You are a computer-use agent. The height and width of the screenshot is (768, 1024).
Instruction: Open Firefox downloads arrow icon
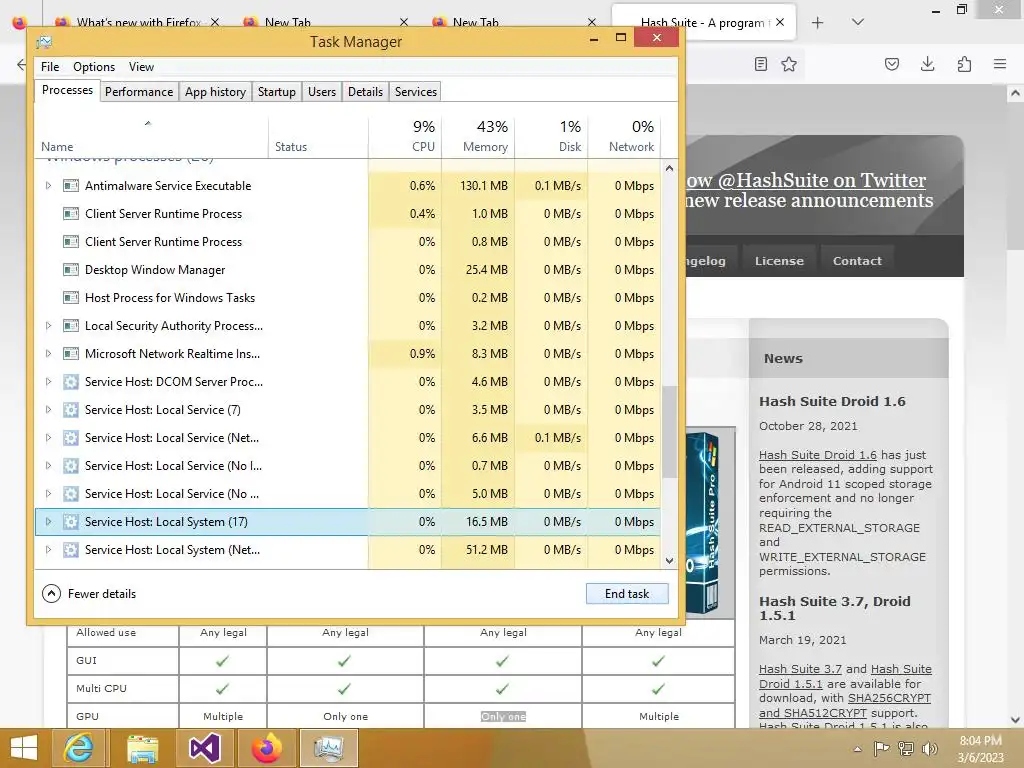pyautogui.click(x=927, y=64)
